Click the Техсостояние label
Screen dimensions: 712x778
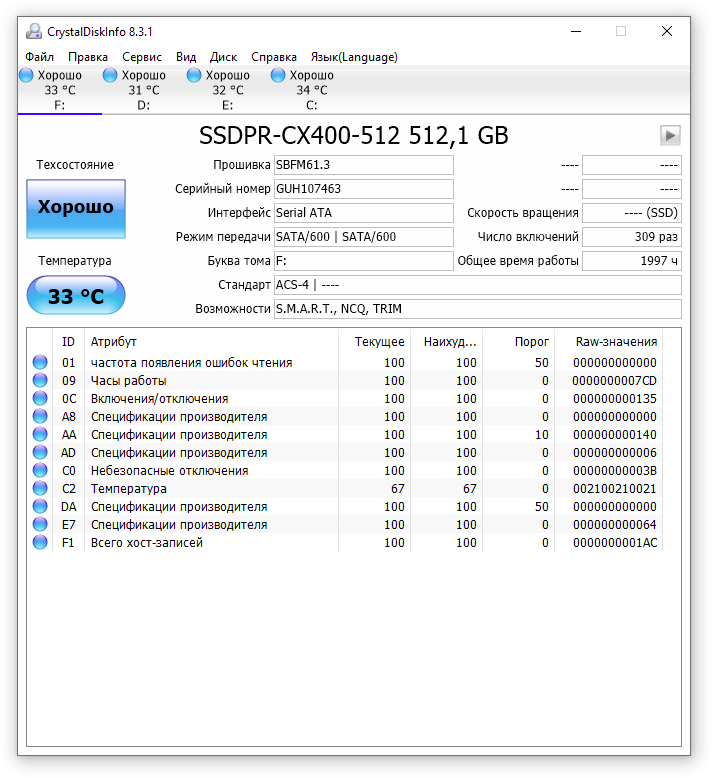coord(75,165)
